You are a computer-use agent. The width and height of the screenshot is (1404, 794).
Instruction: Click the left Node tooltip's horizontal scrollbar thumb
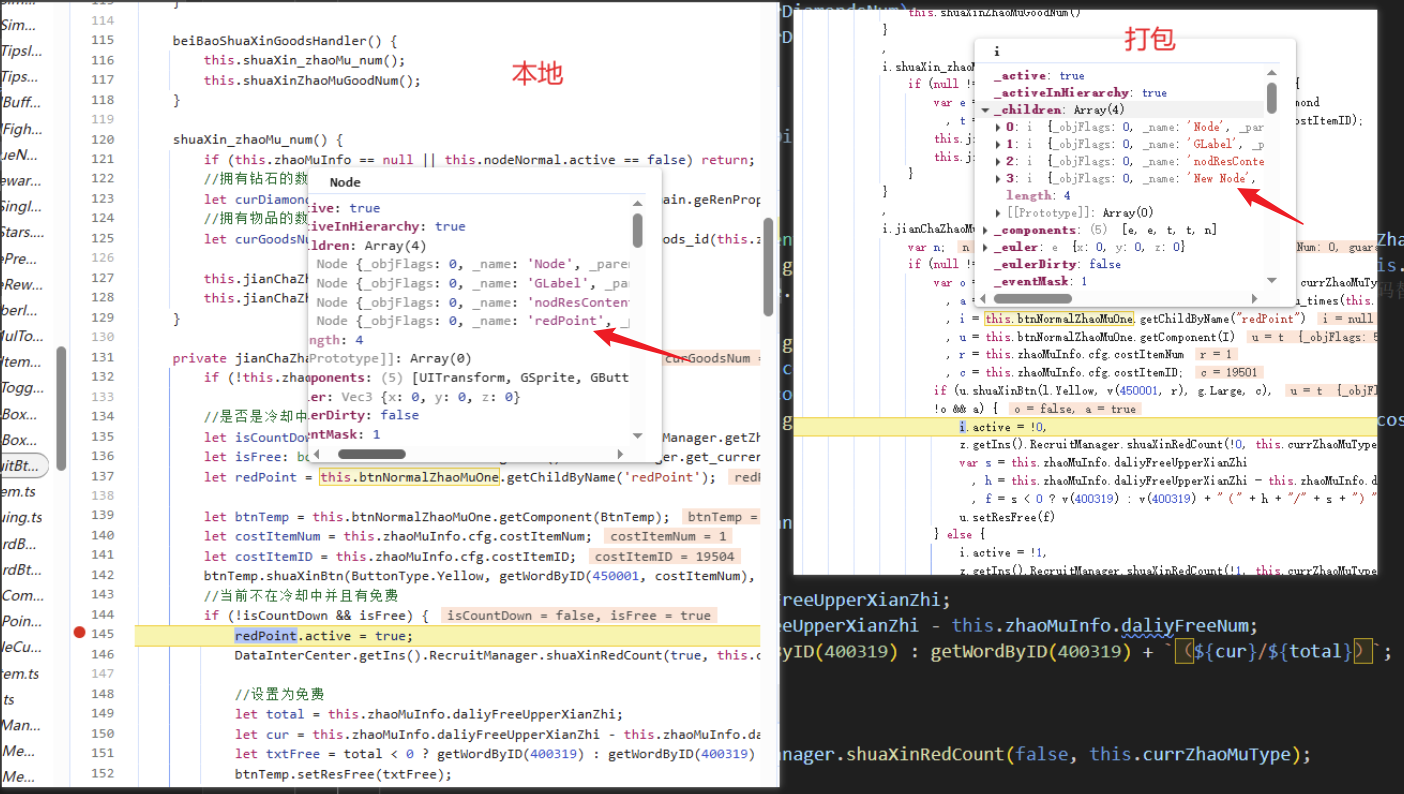373,454
